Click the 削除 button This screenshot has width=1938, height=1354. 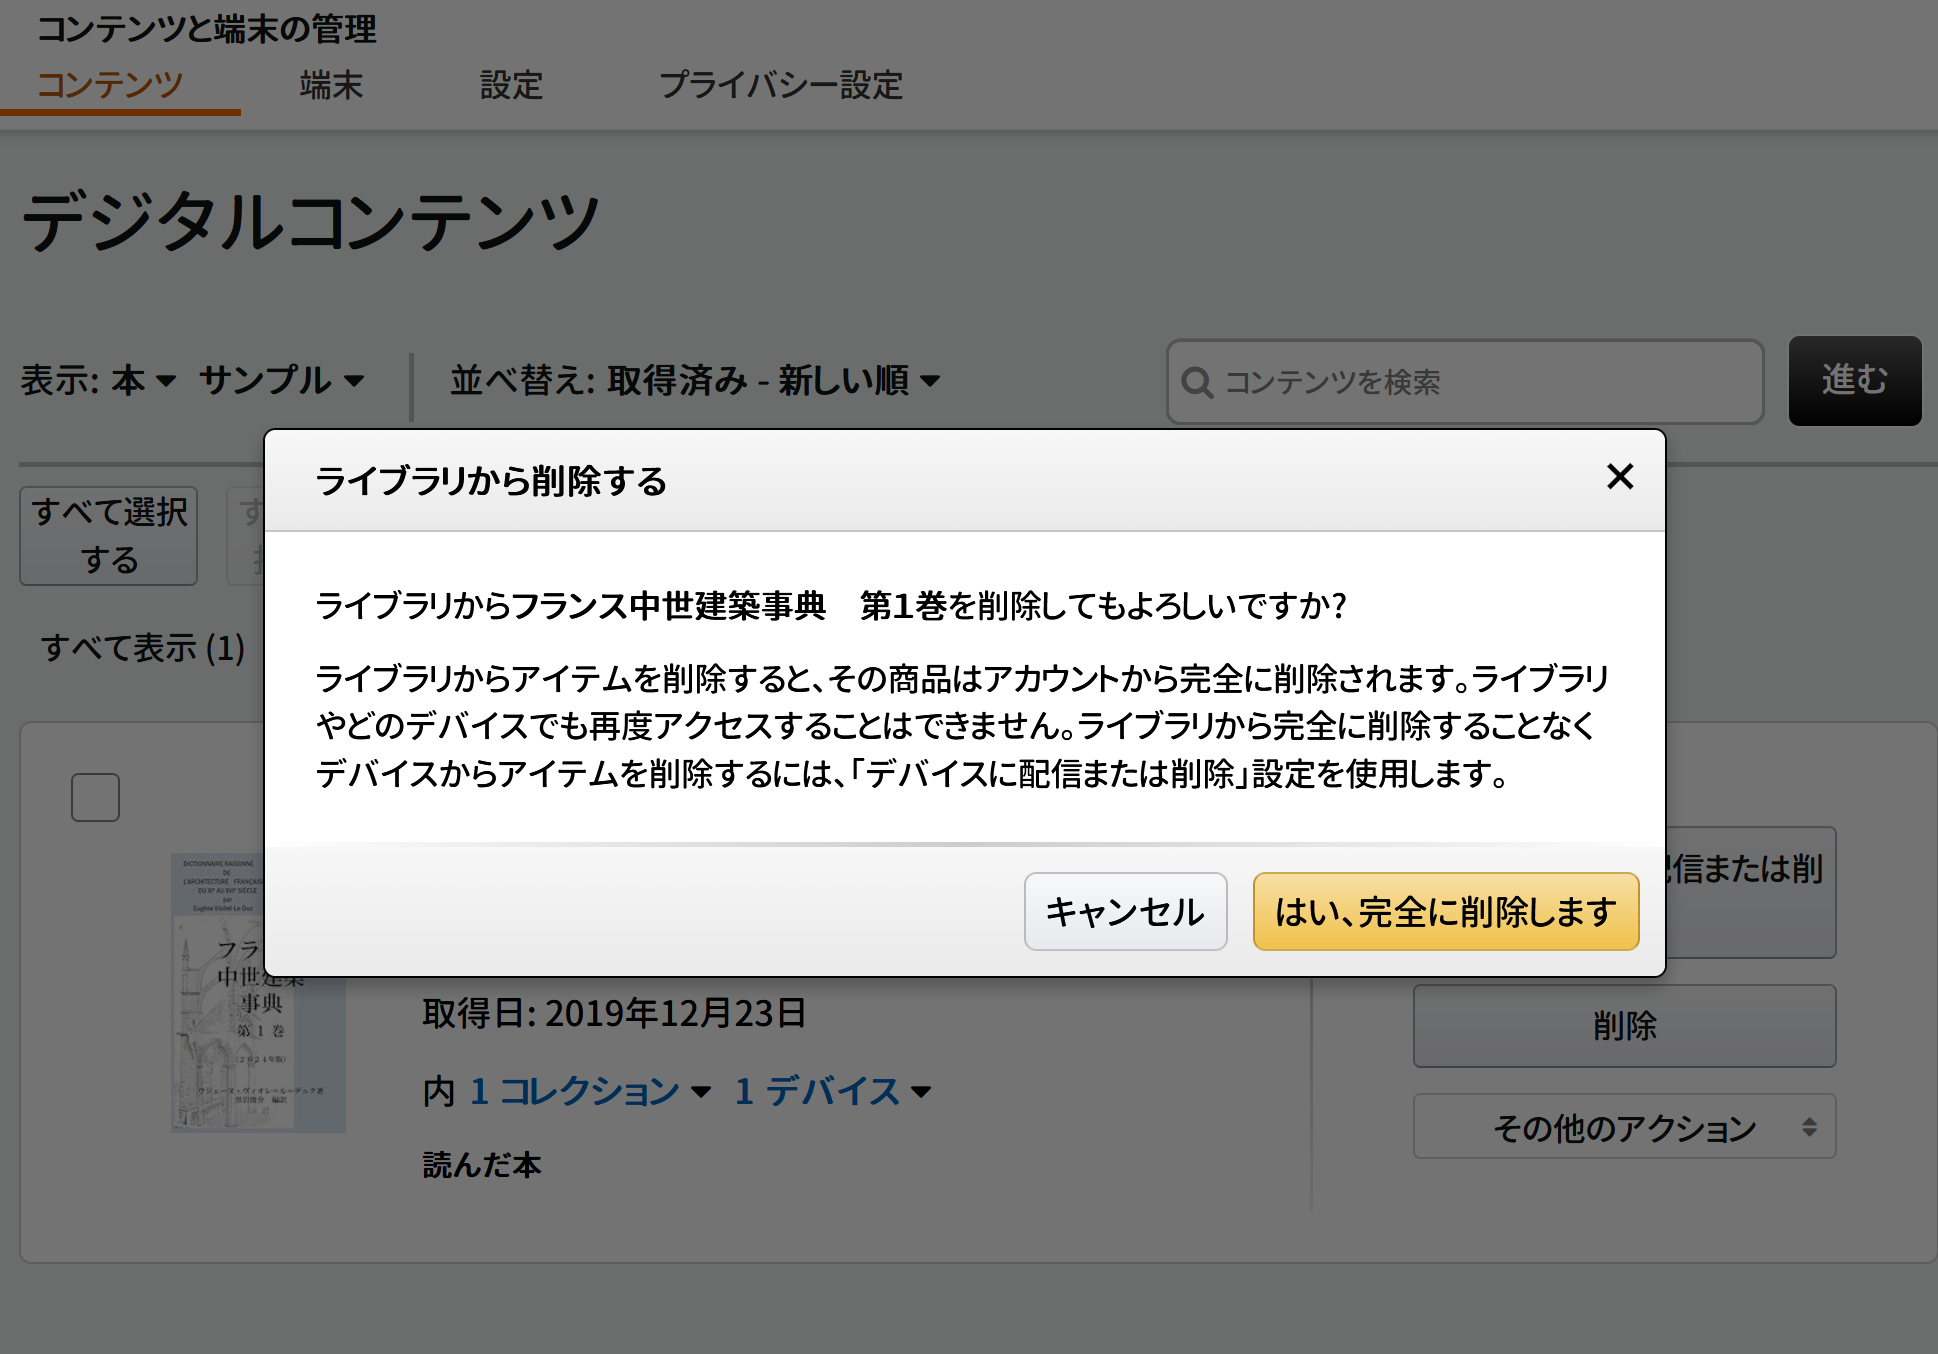(x=1624, y=1025)
